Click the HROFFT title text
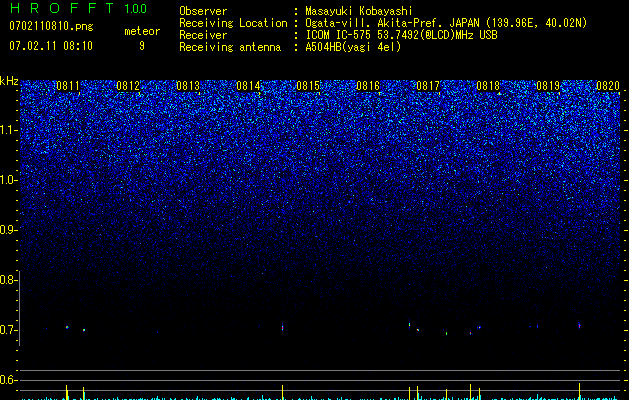The width and height of the screenshot is (629, 400). click(62, 8)
